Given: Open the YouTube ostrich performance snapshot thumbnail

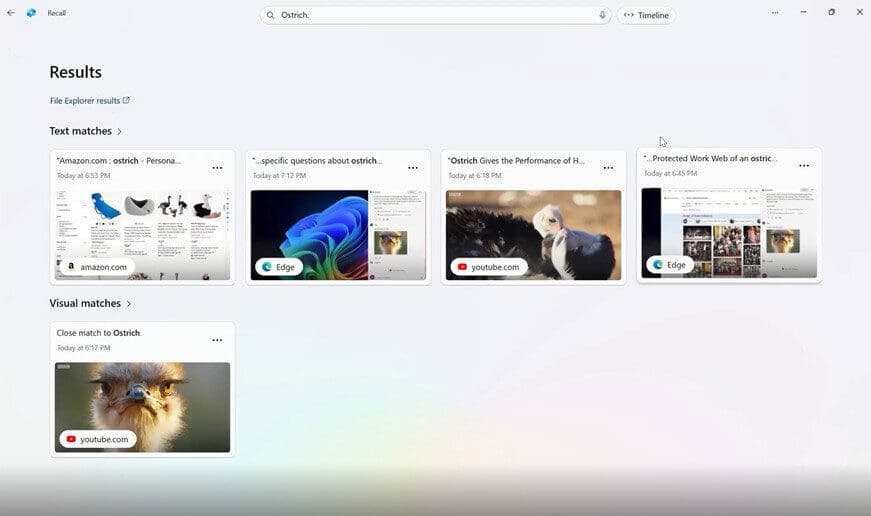Looking at the screenshot, I should [533, 235].
